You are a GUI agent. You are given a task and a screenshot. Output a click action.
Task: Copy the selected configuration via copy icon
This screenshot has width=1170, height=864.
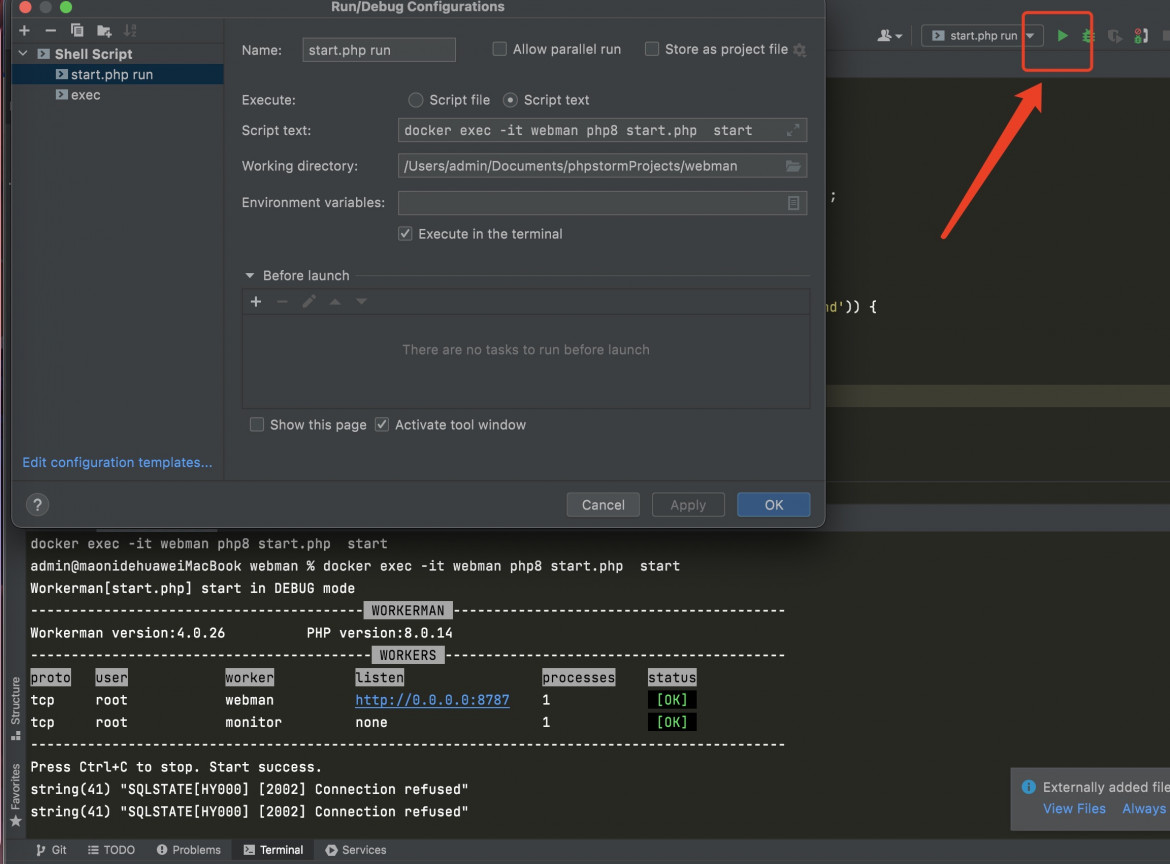point(77,31)
